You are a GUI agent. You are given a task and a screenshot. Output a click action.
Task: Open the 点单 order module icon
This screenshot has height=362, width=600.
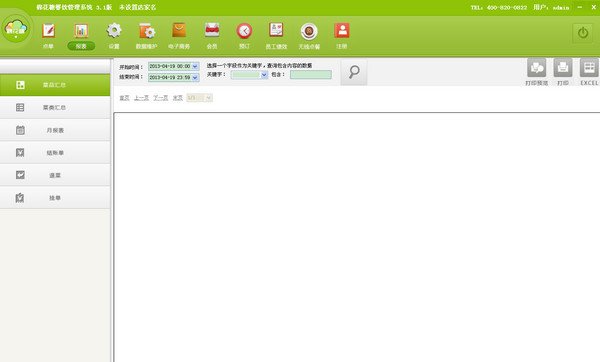(x=49, y=31)
